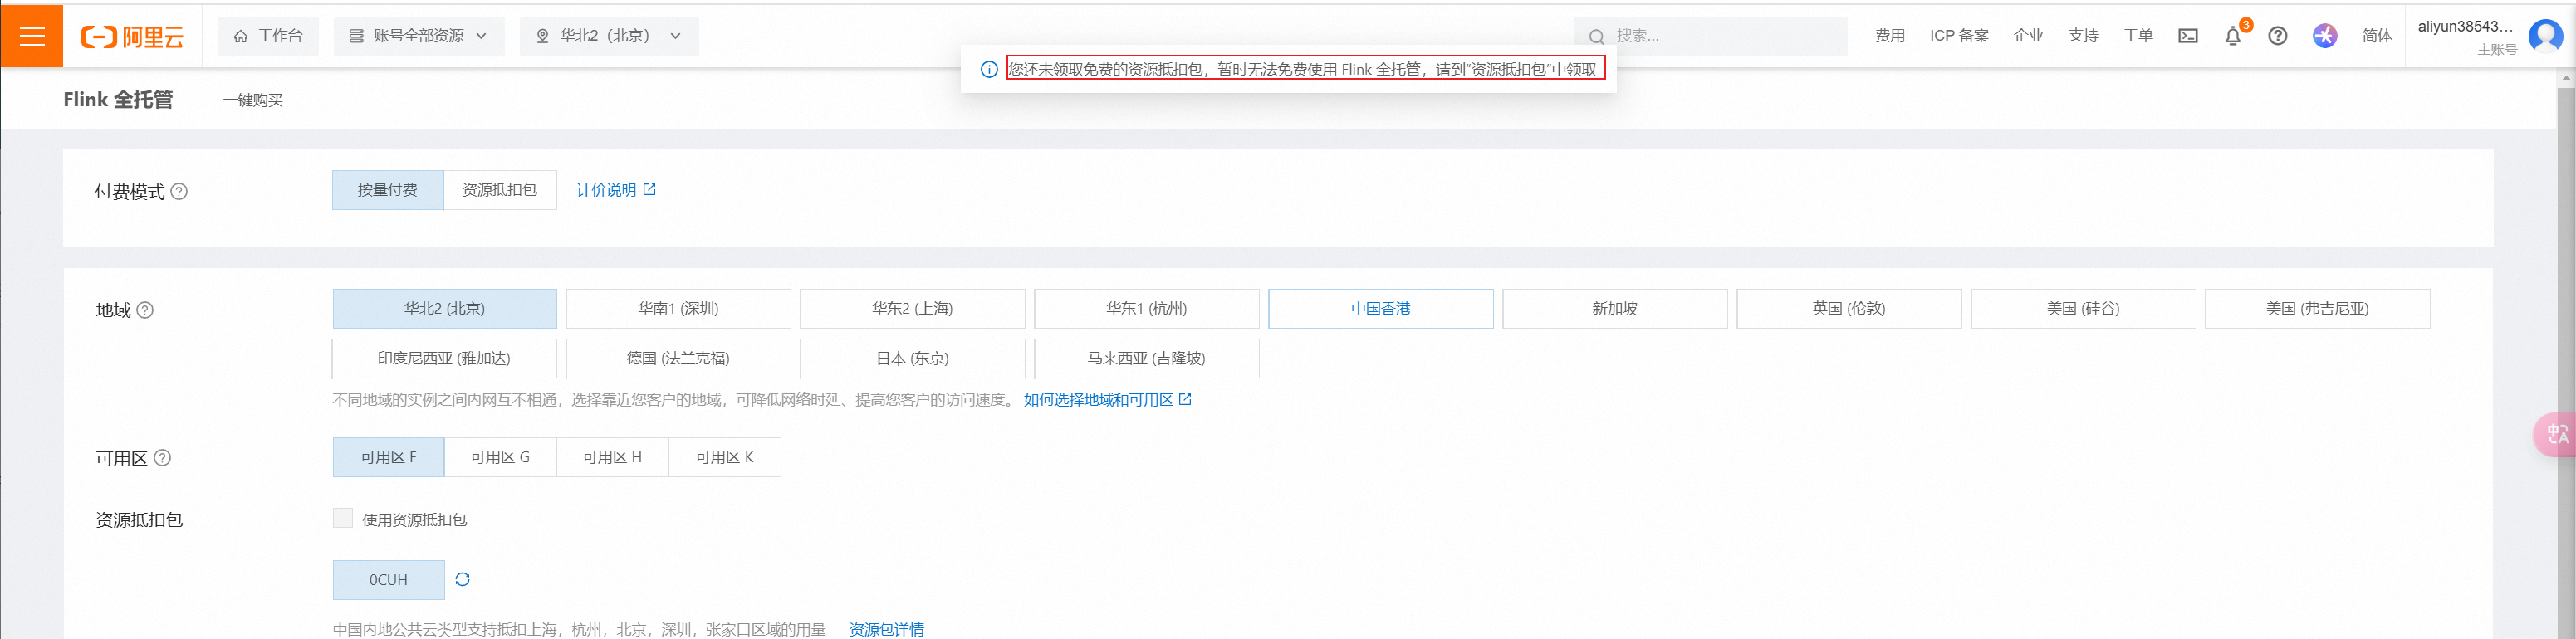Screen dimensions: 2576x639
Task: Open the 企业 menu
Action: click(2028, 36)
